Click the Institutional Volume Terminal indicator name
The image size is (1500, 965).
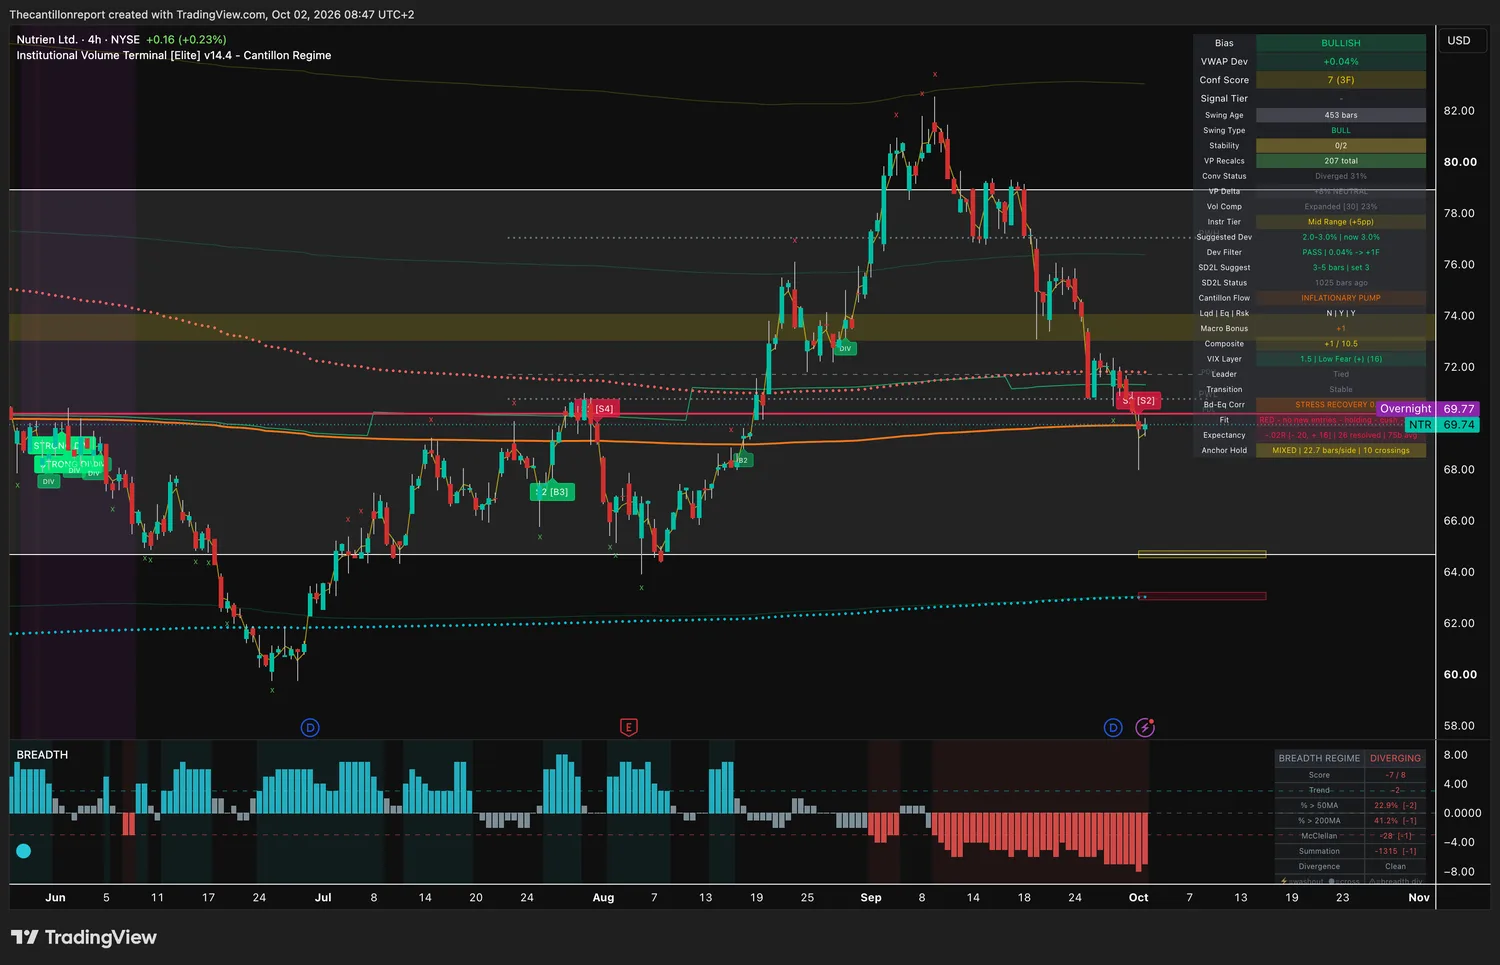point(174,56)
